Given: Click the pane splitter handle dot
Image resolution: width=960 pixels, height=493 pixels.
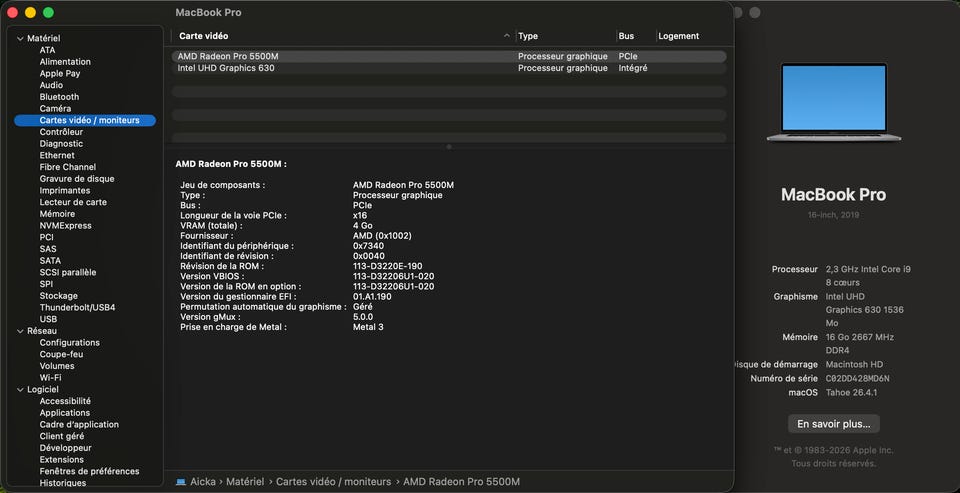Looking at the screenshot, I should click(x=449, y=147).
